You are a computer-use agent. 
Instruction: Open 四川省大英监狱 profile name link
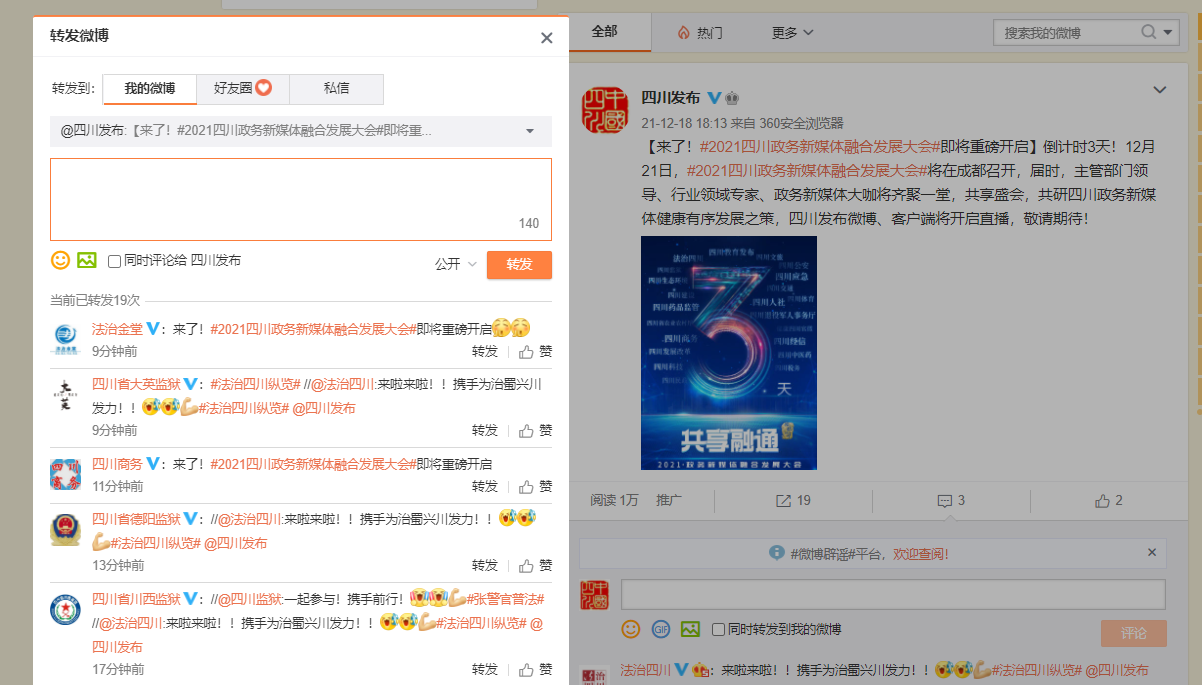pyautogui.click(x=136, y=383)
